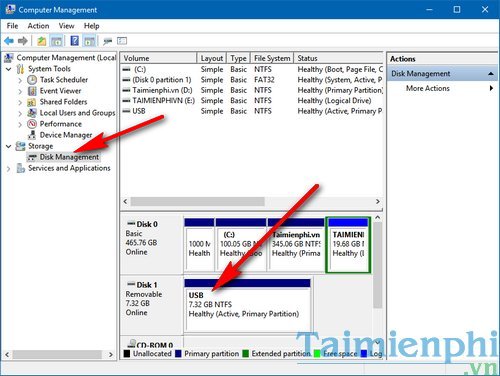The height and width of the screenshot is (376, 500).
Task: Expand the Performance node
Action: 20,124
